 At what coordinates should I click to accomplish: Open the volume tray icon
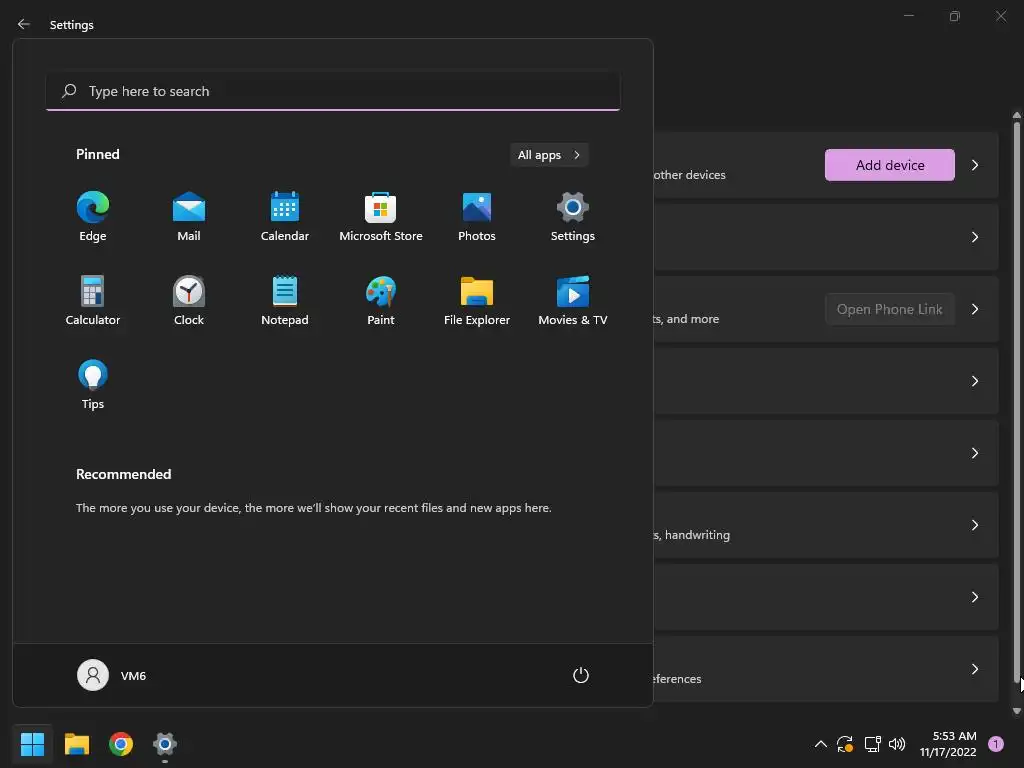pos(897,744)
